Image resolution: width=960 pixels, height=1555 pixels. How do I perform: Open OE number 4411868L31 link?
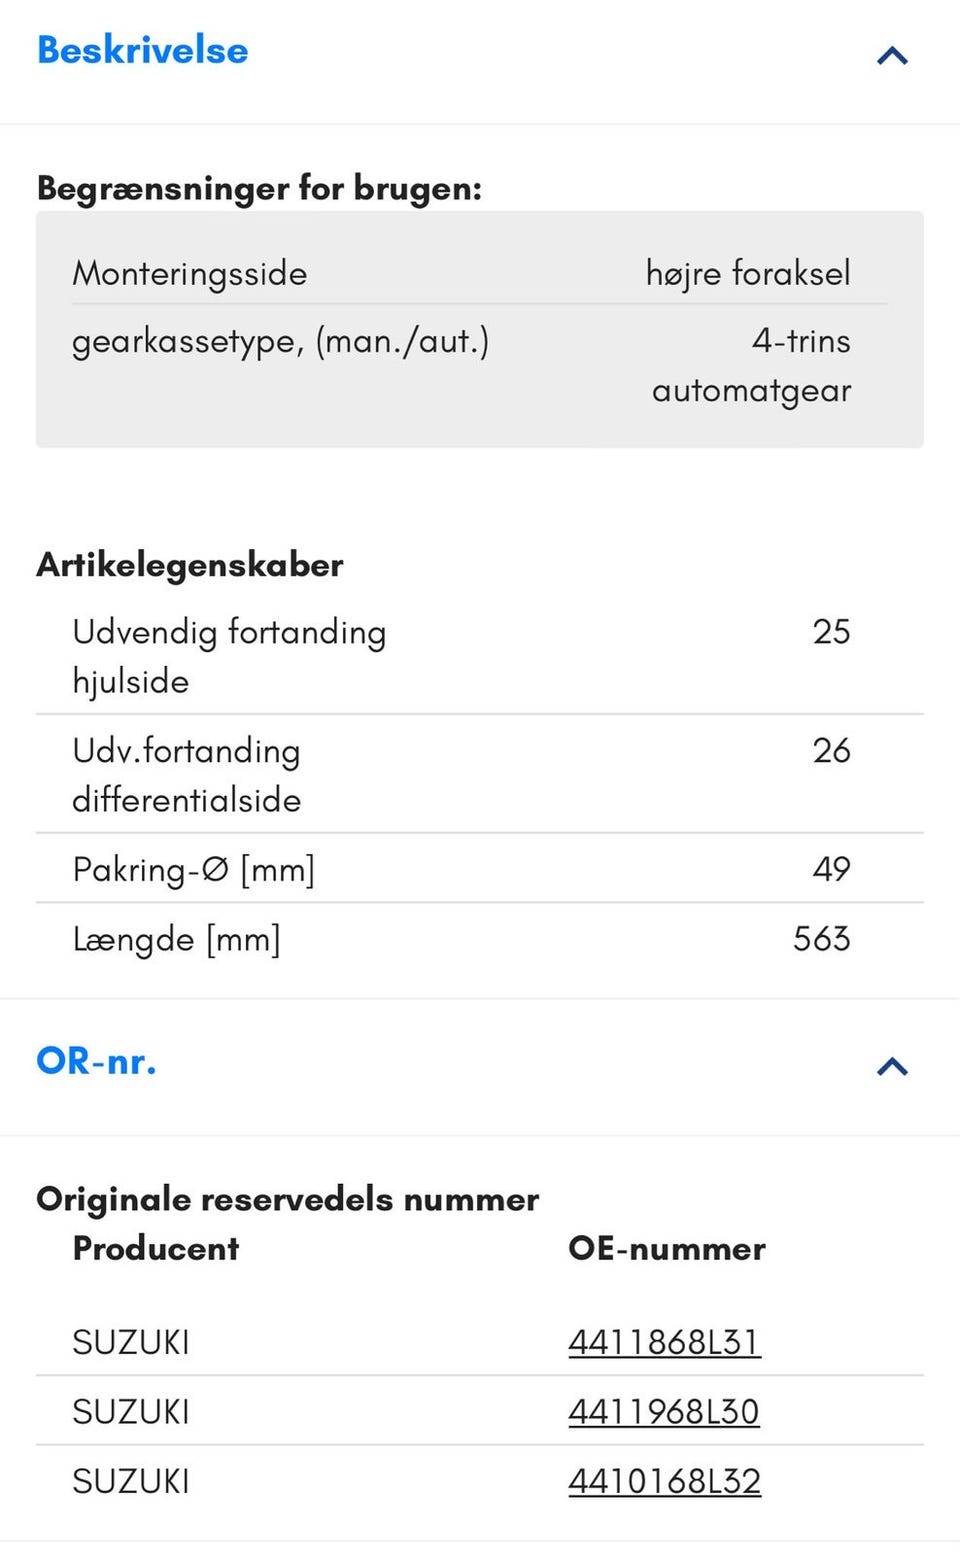[664, 1342]
